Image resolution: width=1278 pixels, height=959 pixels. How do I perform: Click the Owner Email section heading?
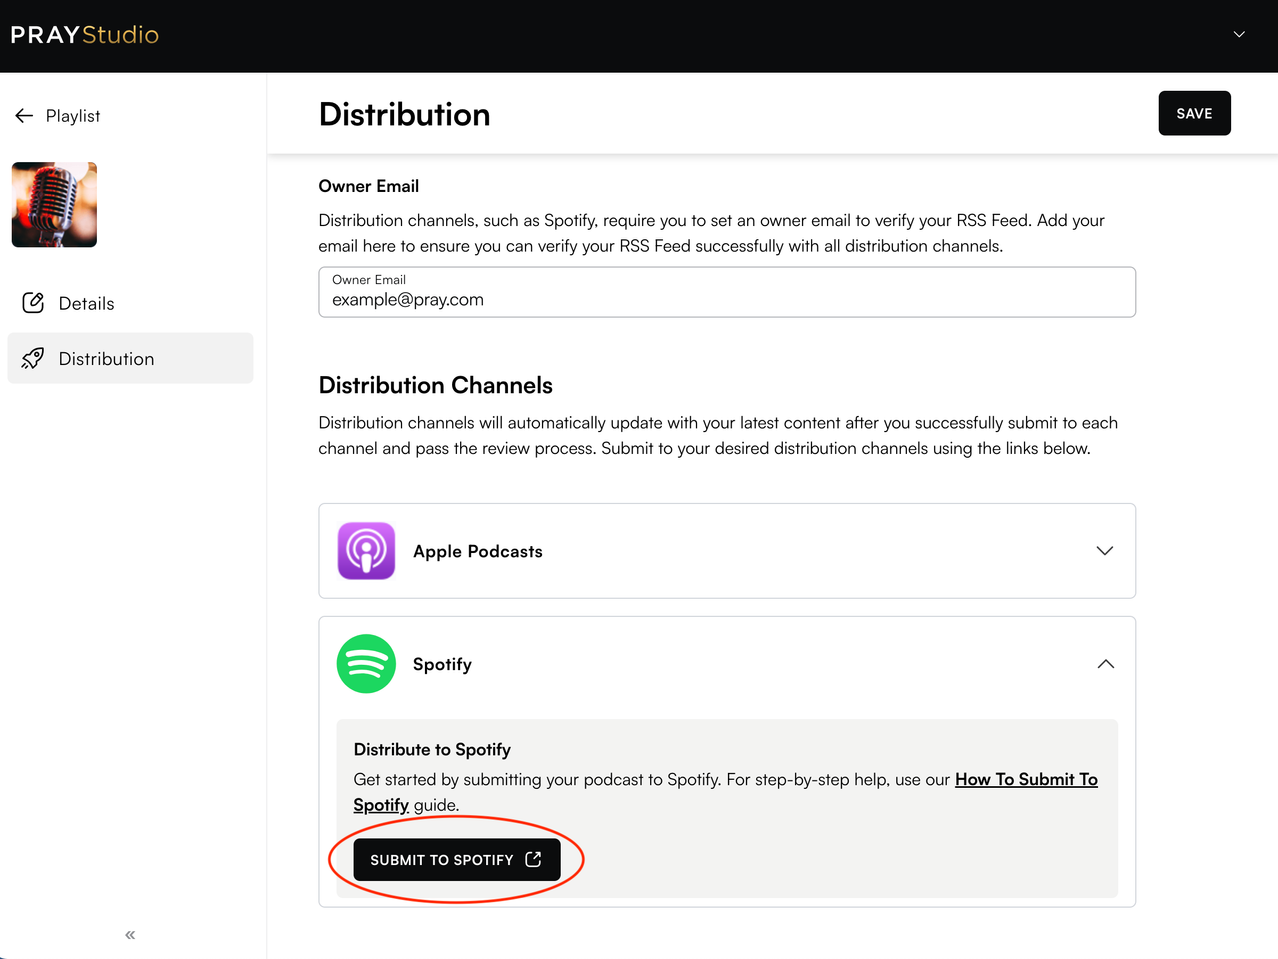pos(368,186)
